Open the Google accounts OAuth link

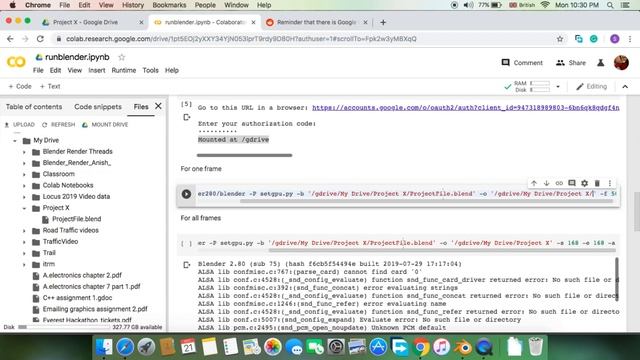[466, 108]
